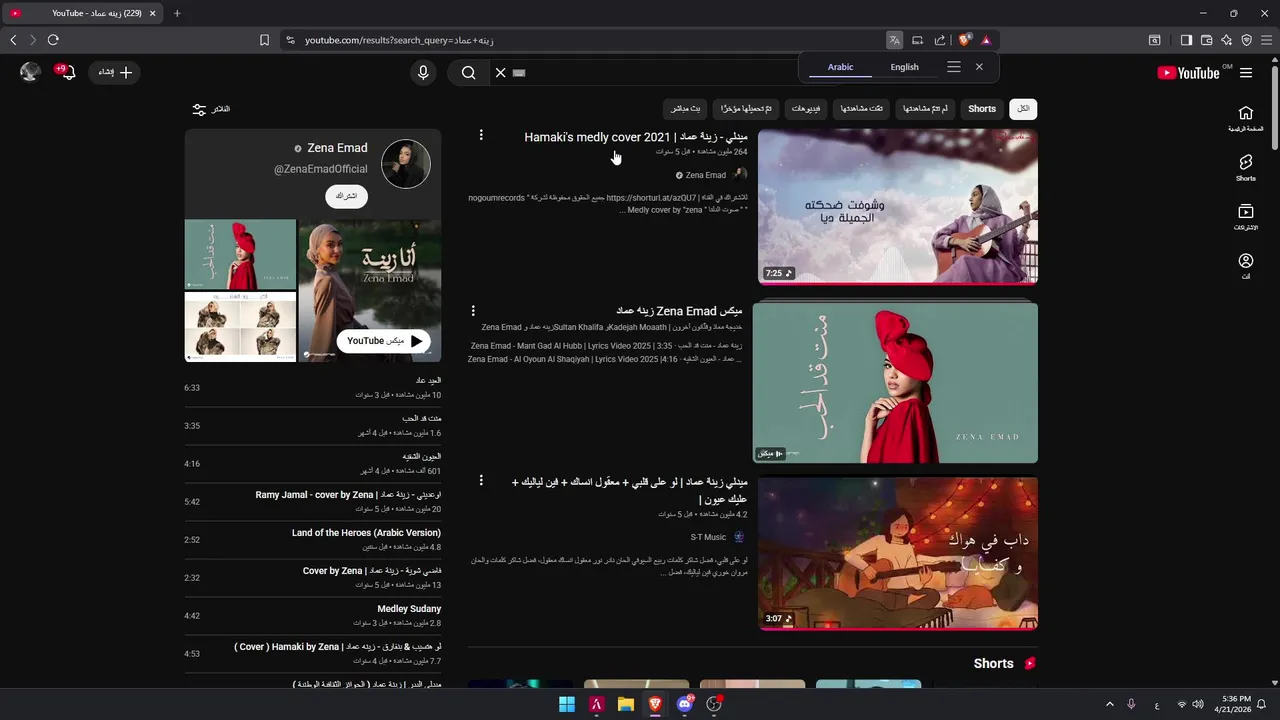This screenshot has height=720, width=1280.
Task: Open the Zena Emad channel avatar in card
Action: (406, 164)
